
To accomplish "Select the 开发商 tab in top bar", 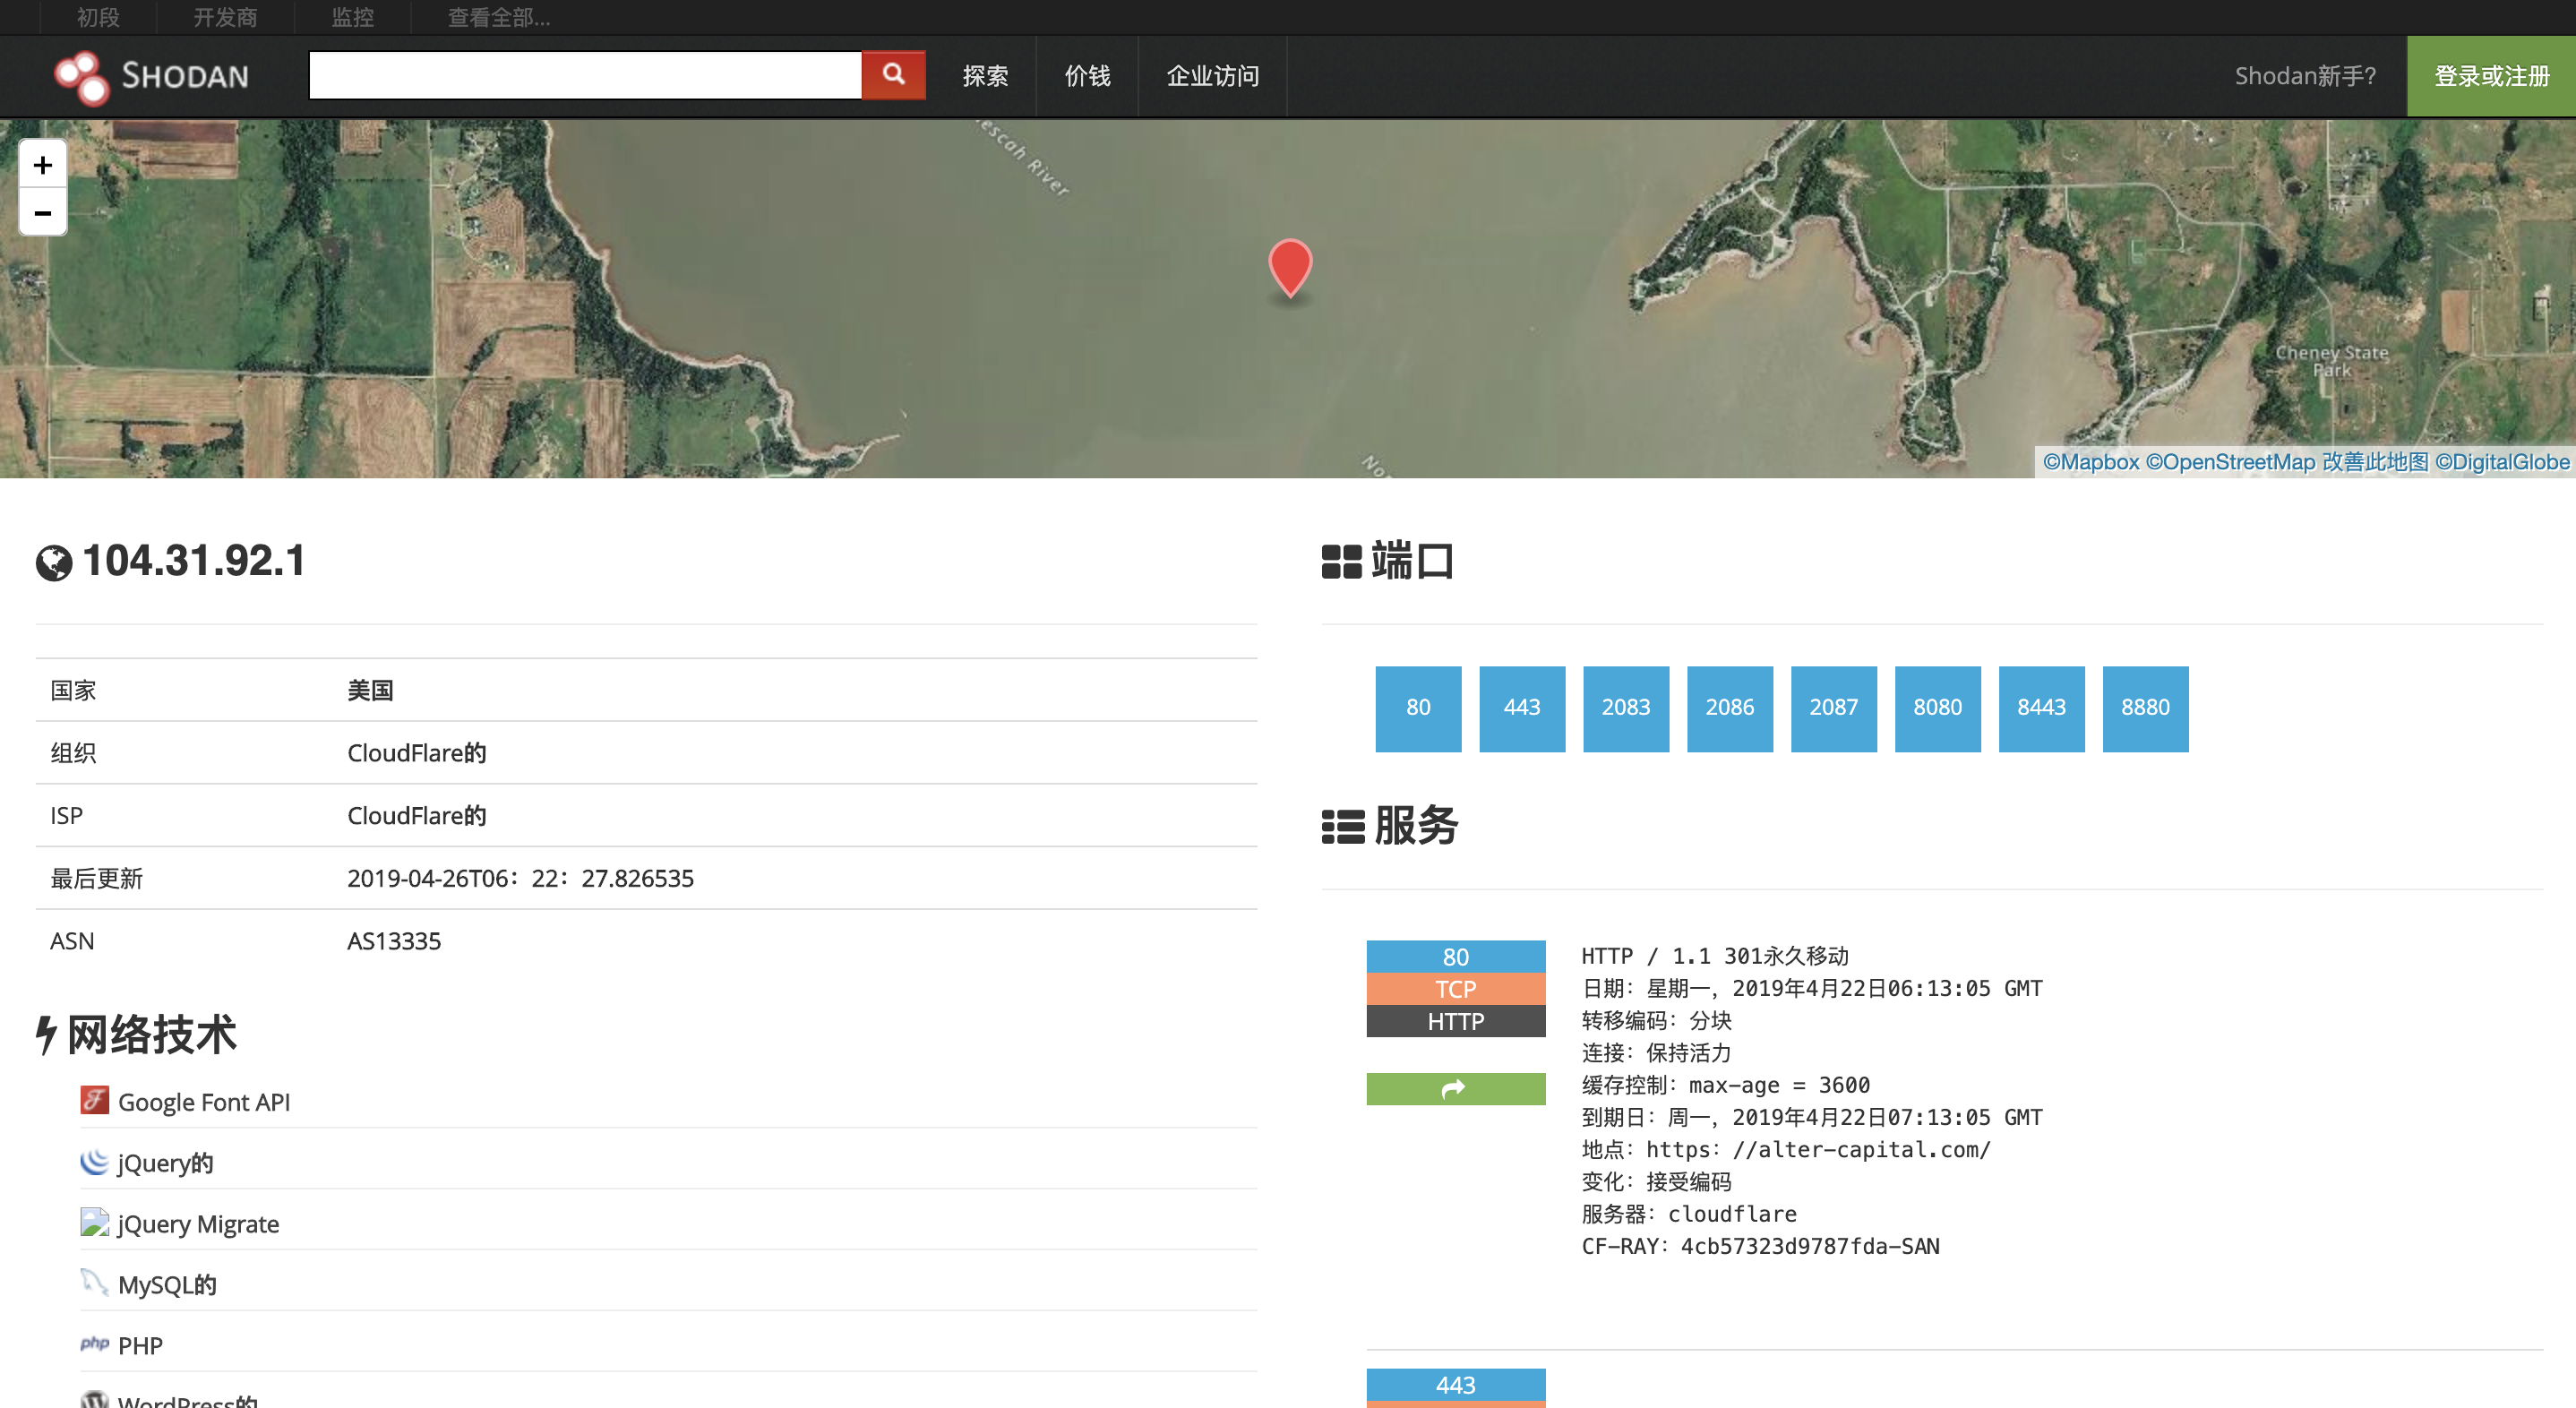I will pos(225,17).
